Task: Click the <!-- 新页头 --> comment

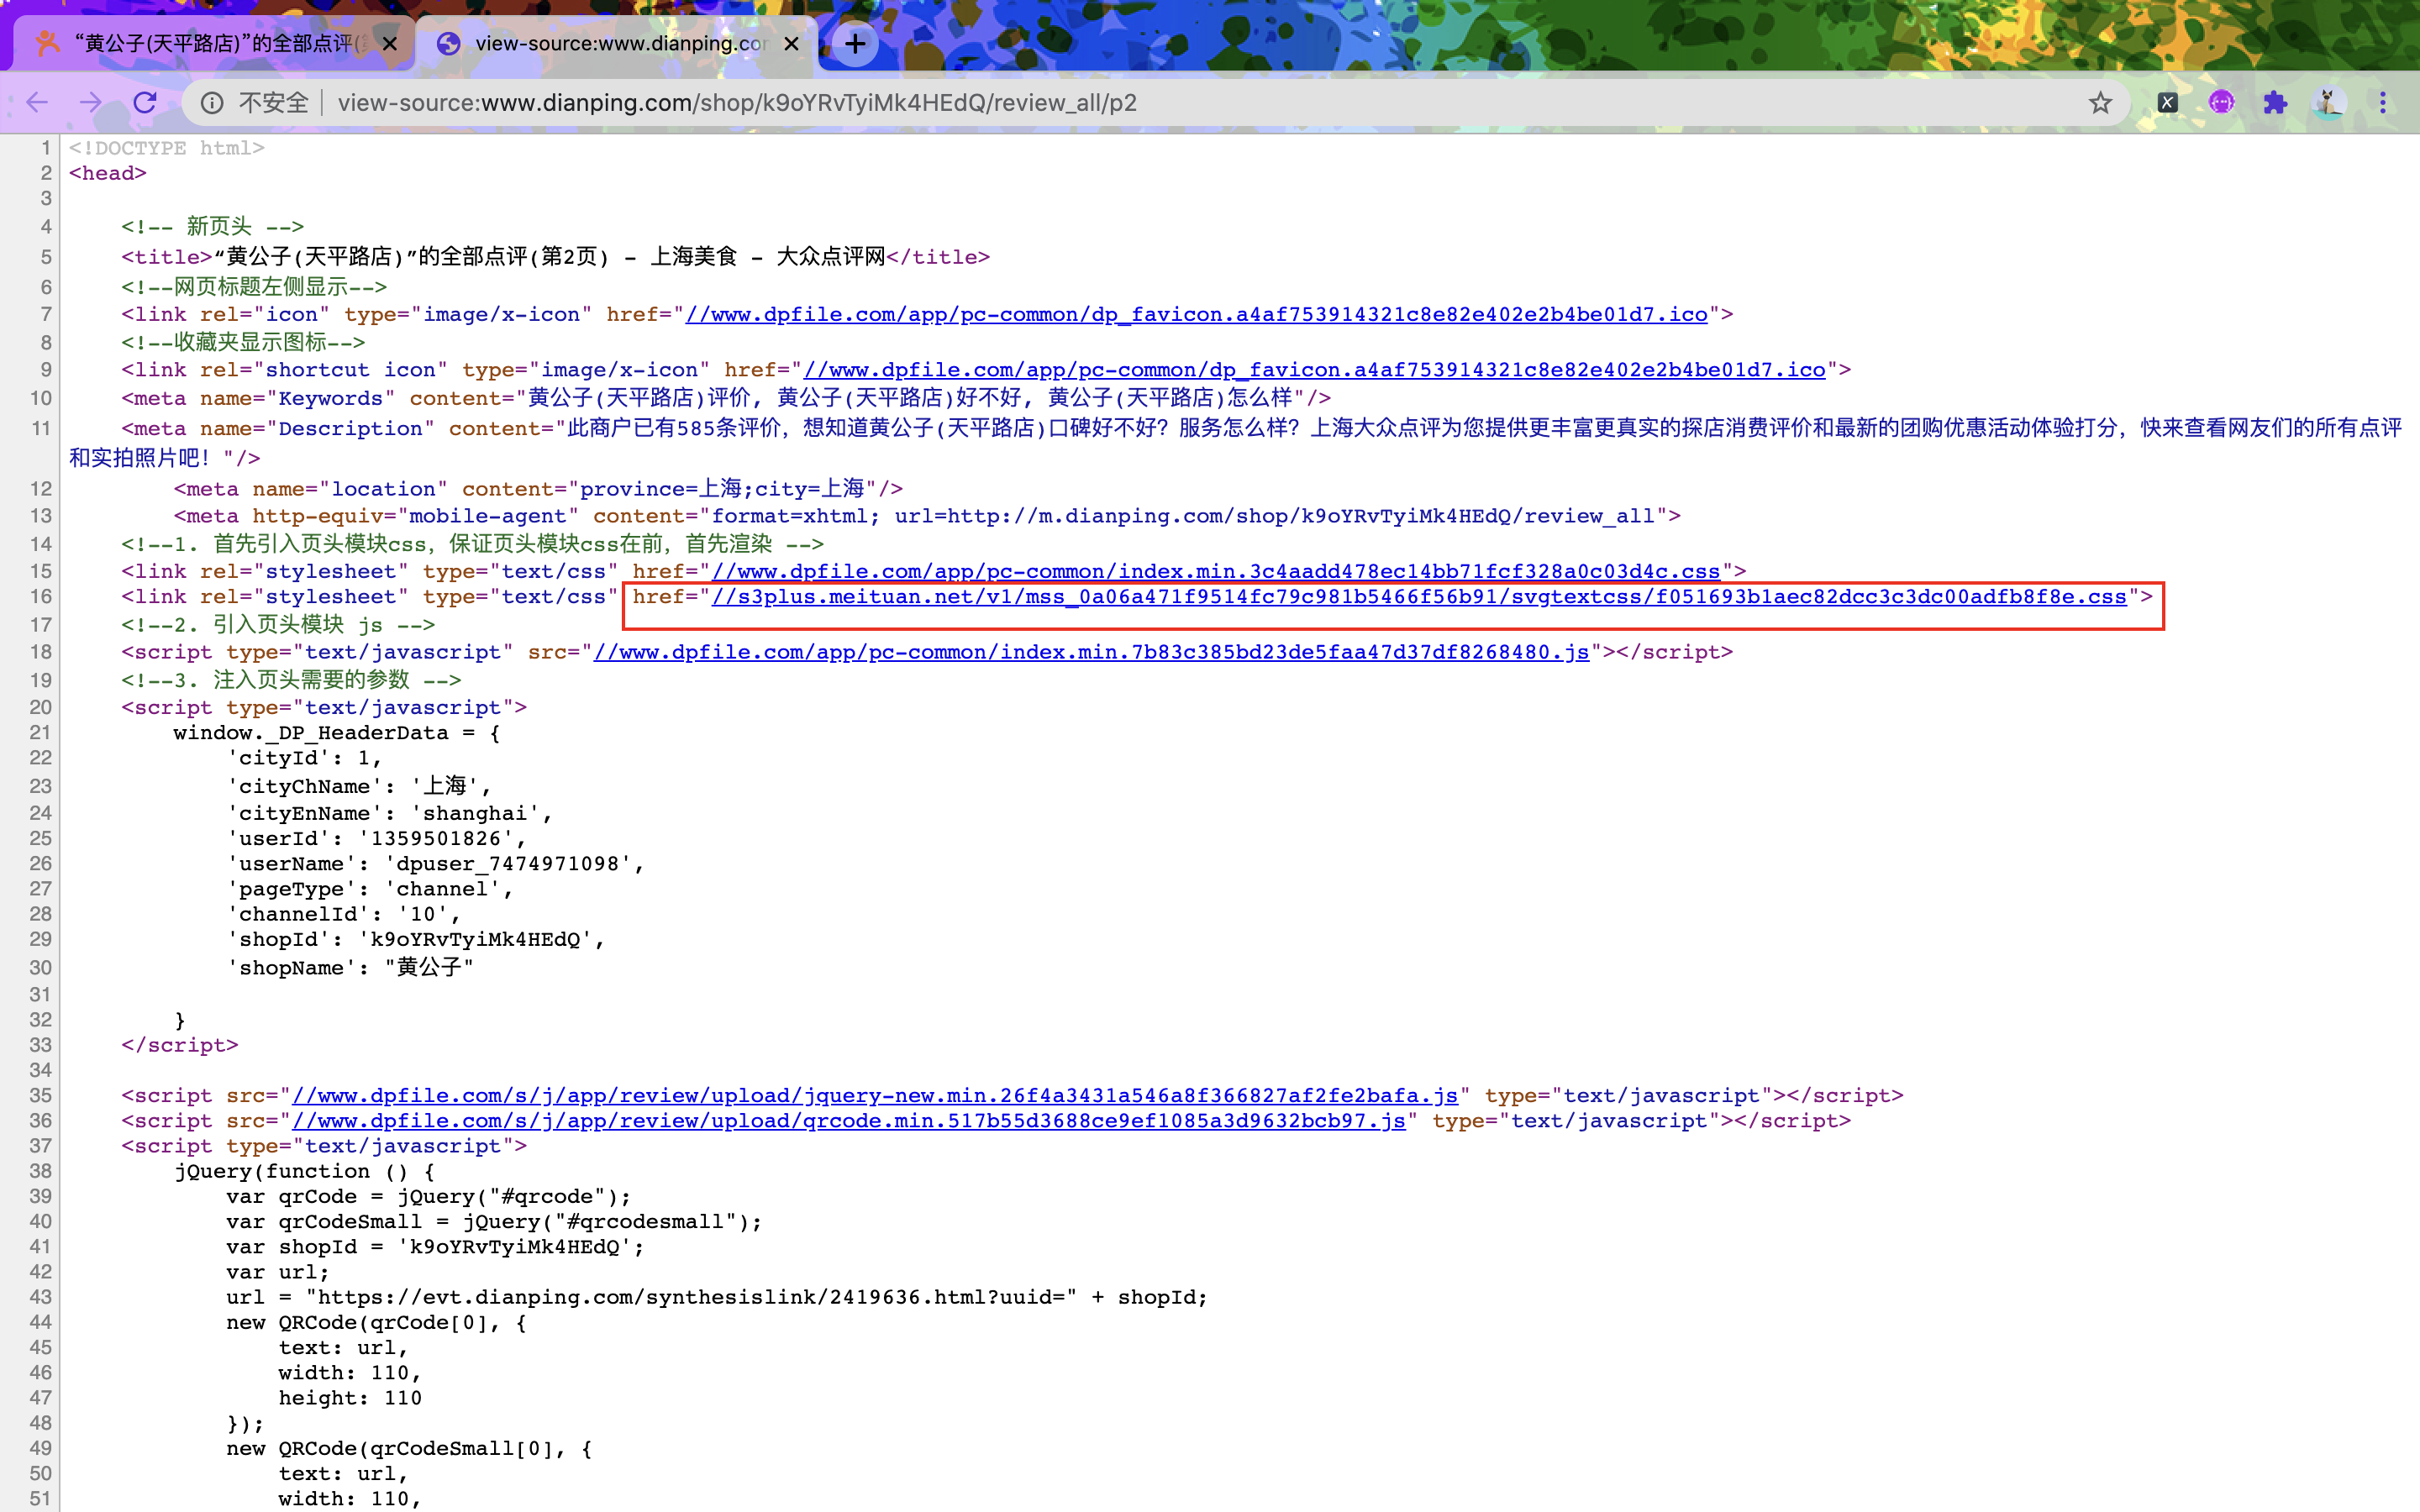Action: coord(212,226)
